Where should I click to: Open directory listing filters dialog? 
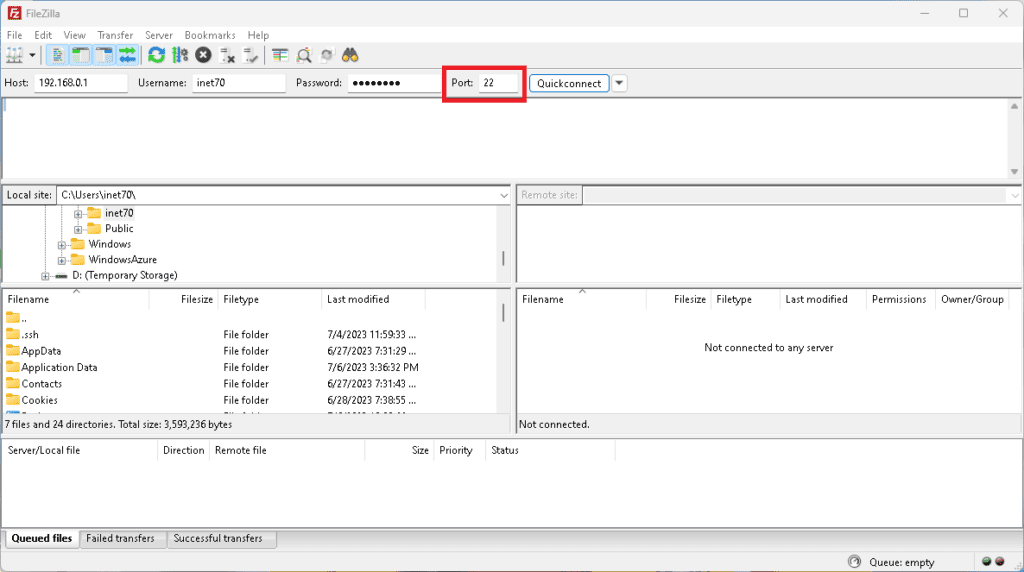[280, 56]
